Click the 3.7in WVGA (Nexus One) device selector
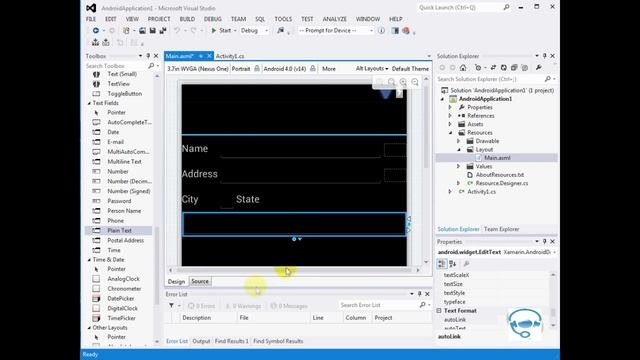Image resolution: width=640 pixels, height=360 pixels. click(x=198, y=69)
